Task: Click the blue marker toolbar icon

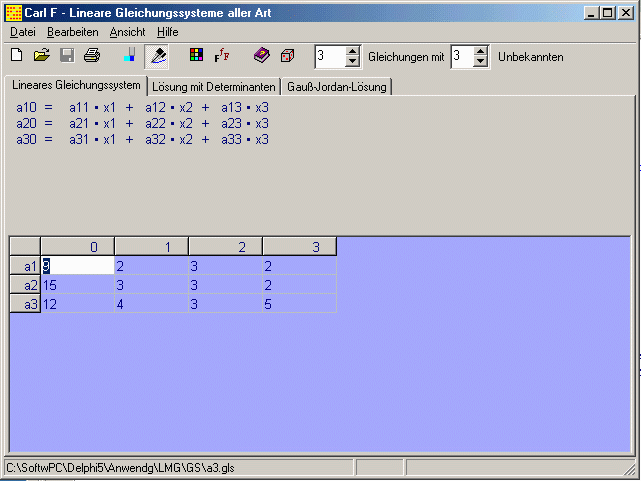Action: pos(129,56)
